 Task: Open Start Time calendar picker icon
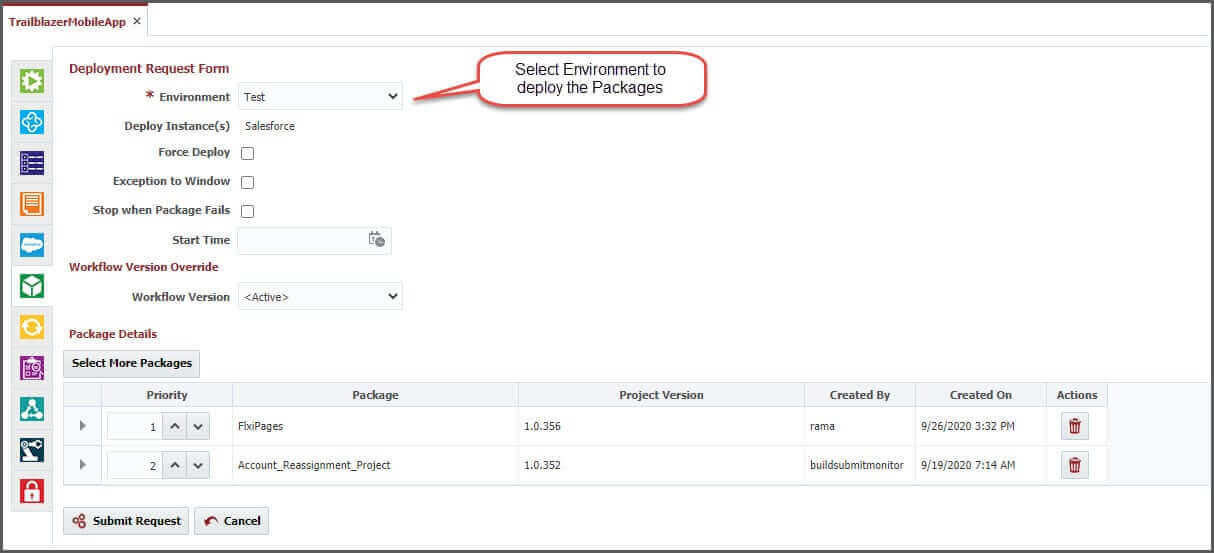pyautogui.click(x=376, y=240)
